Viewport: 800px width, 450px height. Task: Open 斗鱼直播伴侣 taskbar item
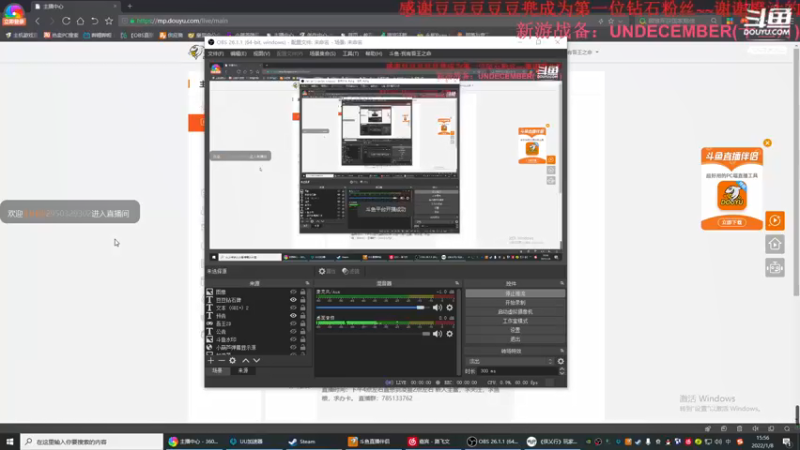369,441
